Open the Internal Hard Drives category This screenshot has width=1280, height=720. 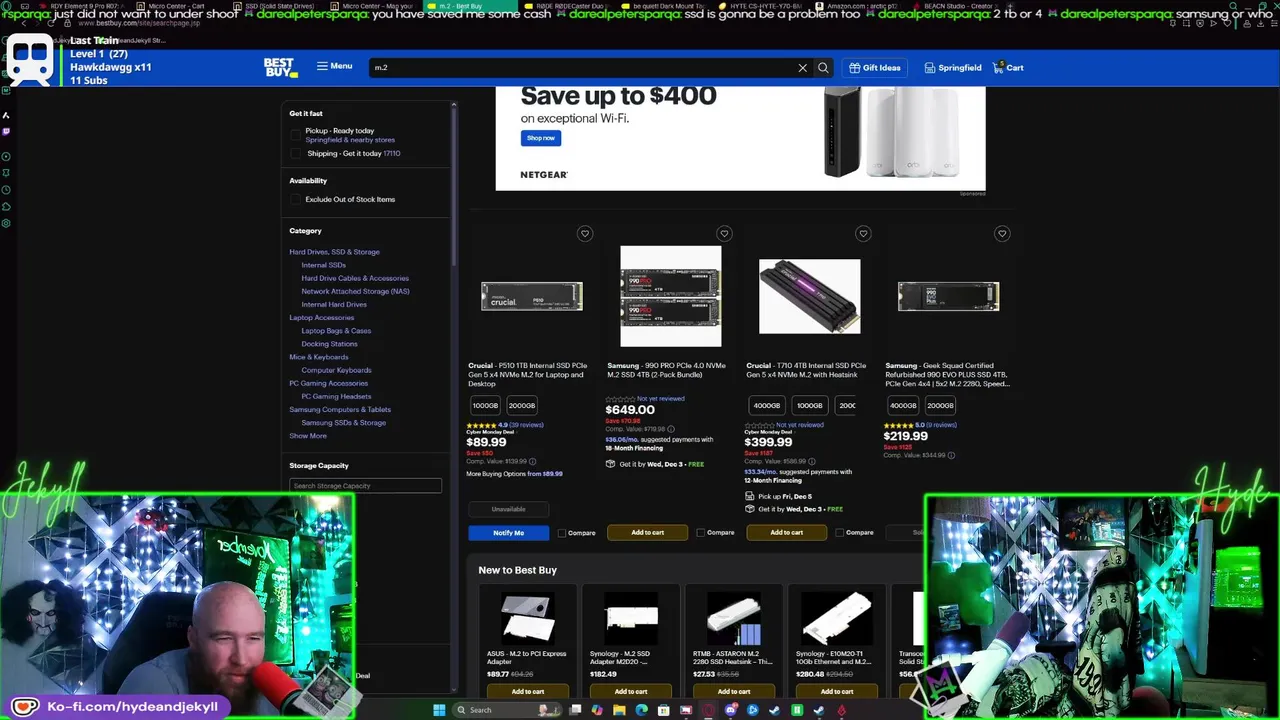[x=334, y=304]
